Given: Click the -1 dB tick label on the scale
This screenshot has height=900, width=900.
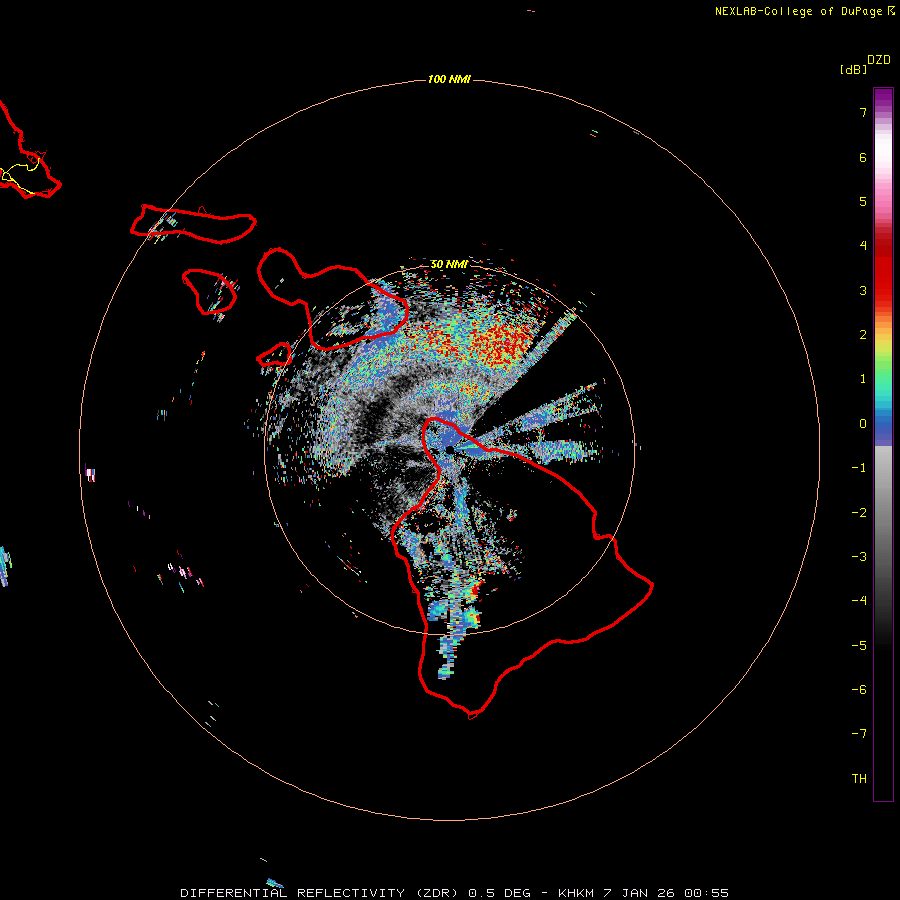Looking at the screenshot, I should (859, 468).
